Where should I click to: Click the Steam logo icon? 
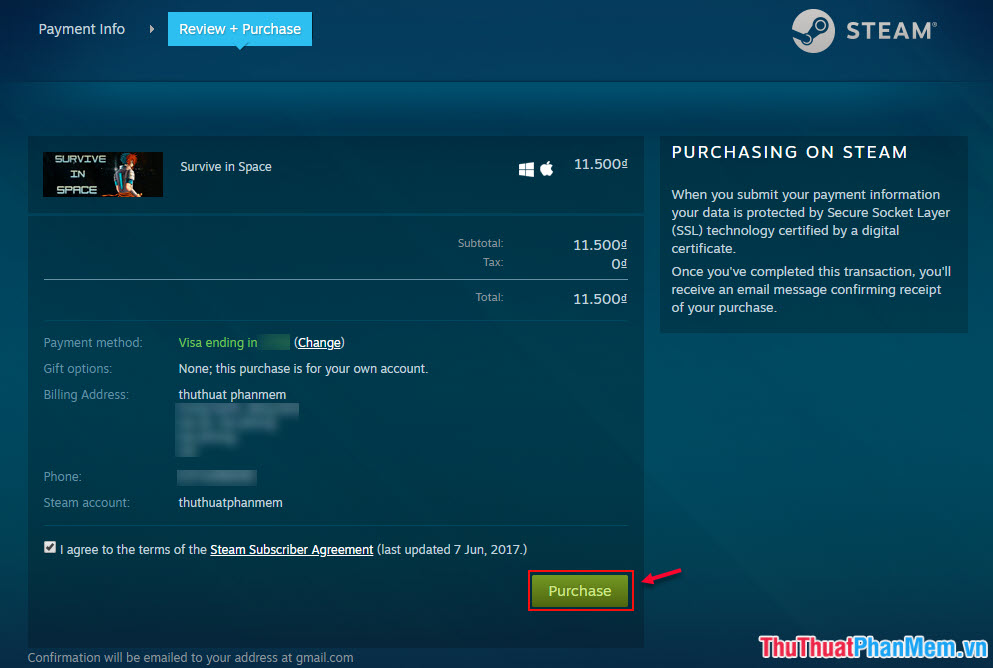tap(813, 30)
